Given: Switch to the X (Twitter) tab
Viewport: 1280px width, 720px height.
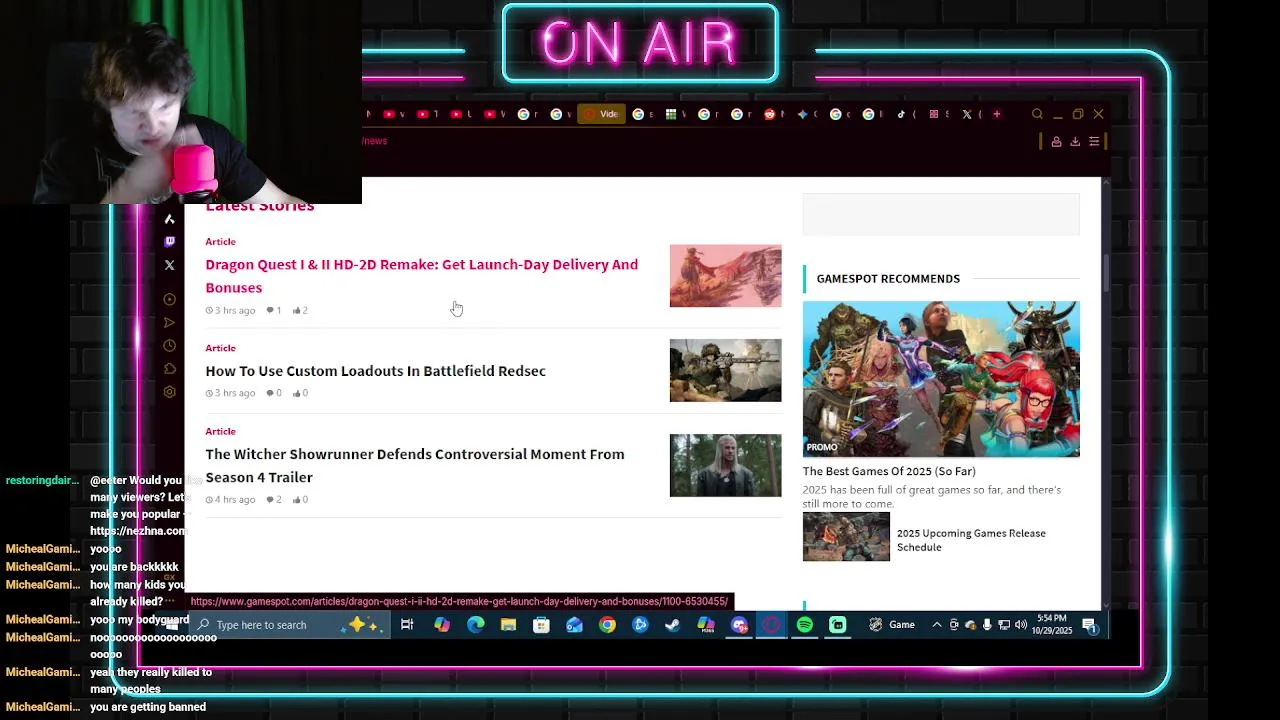Looking at the screenshot, I should tap(970, 114).
